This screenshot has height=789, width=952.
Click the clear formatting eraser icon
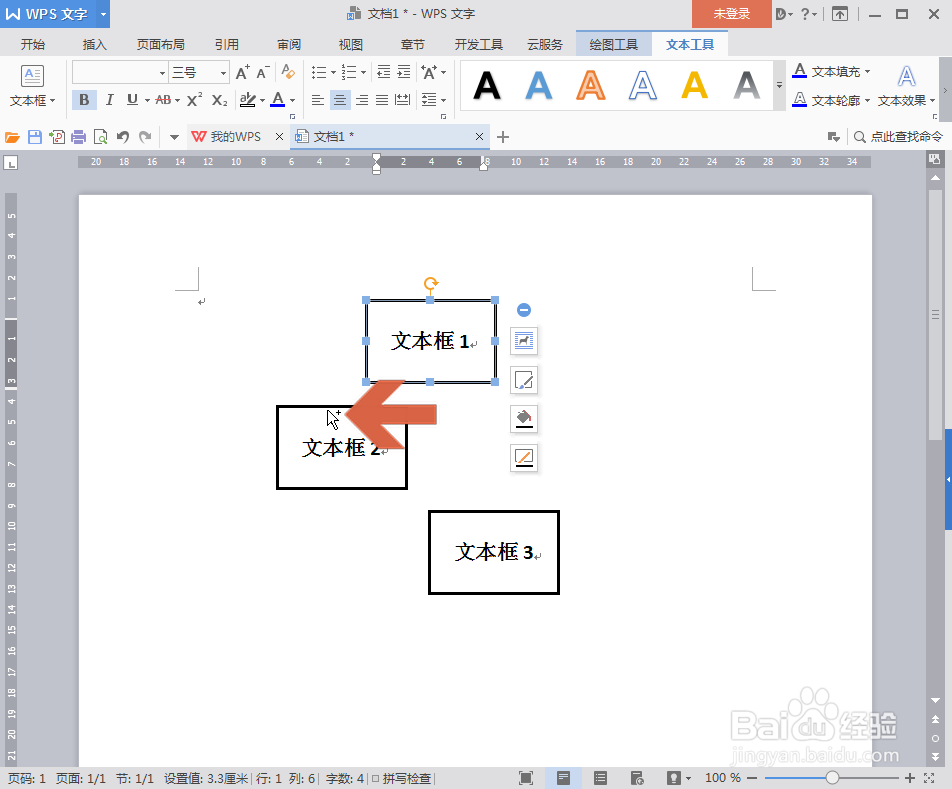click(x=288, y=72)
